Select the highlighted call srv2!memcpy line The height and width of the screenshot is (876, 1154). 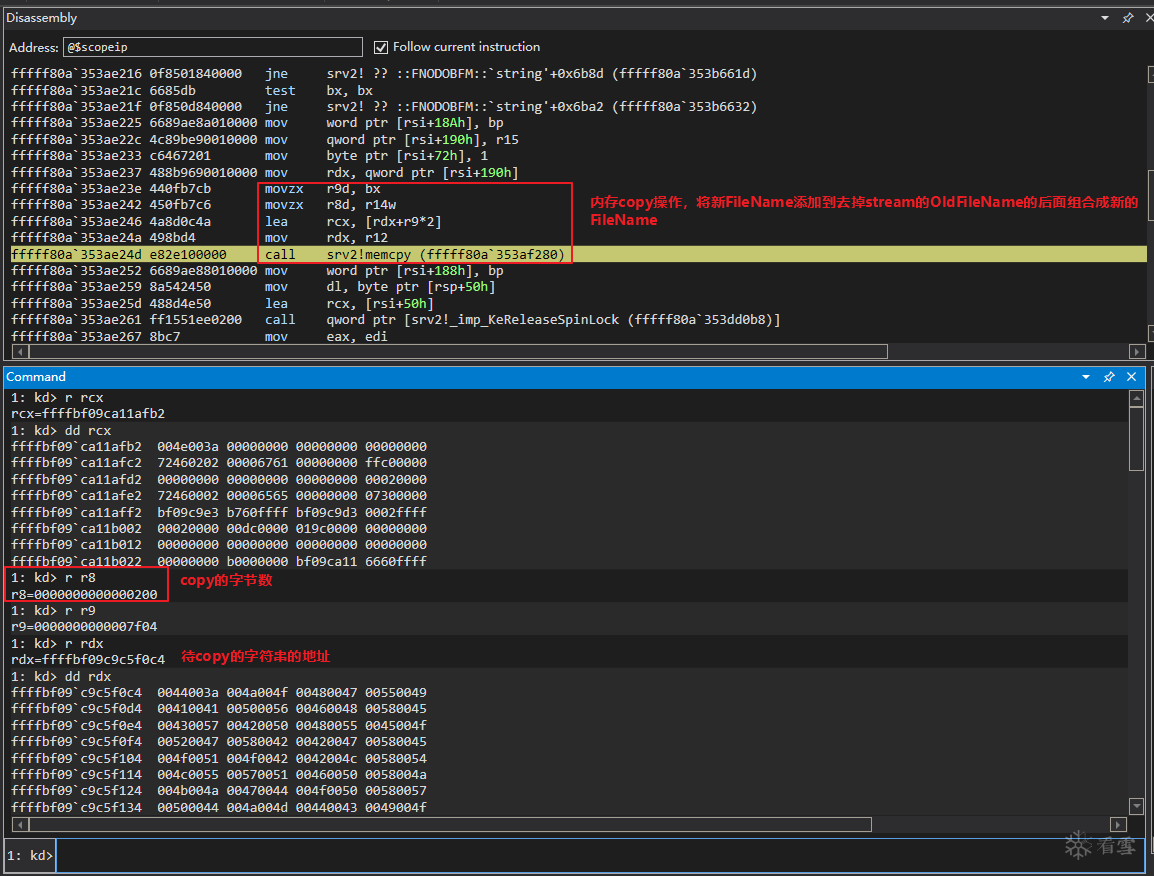[578, 254]
